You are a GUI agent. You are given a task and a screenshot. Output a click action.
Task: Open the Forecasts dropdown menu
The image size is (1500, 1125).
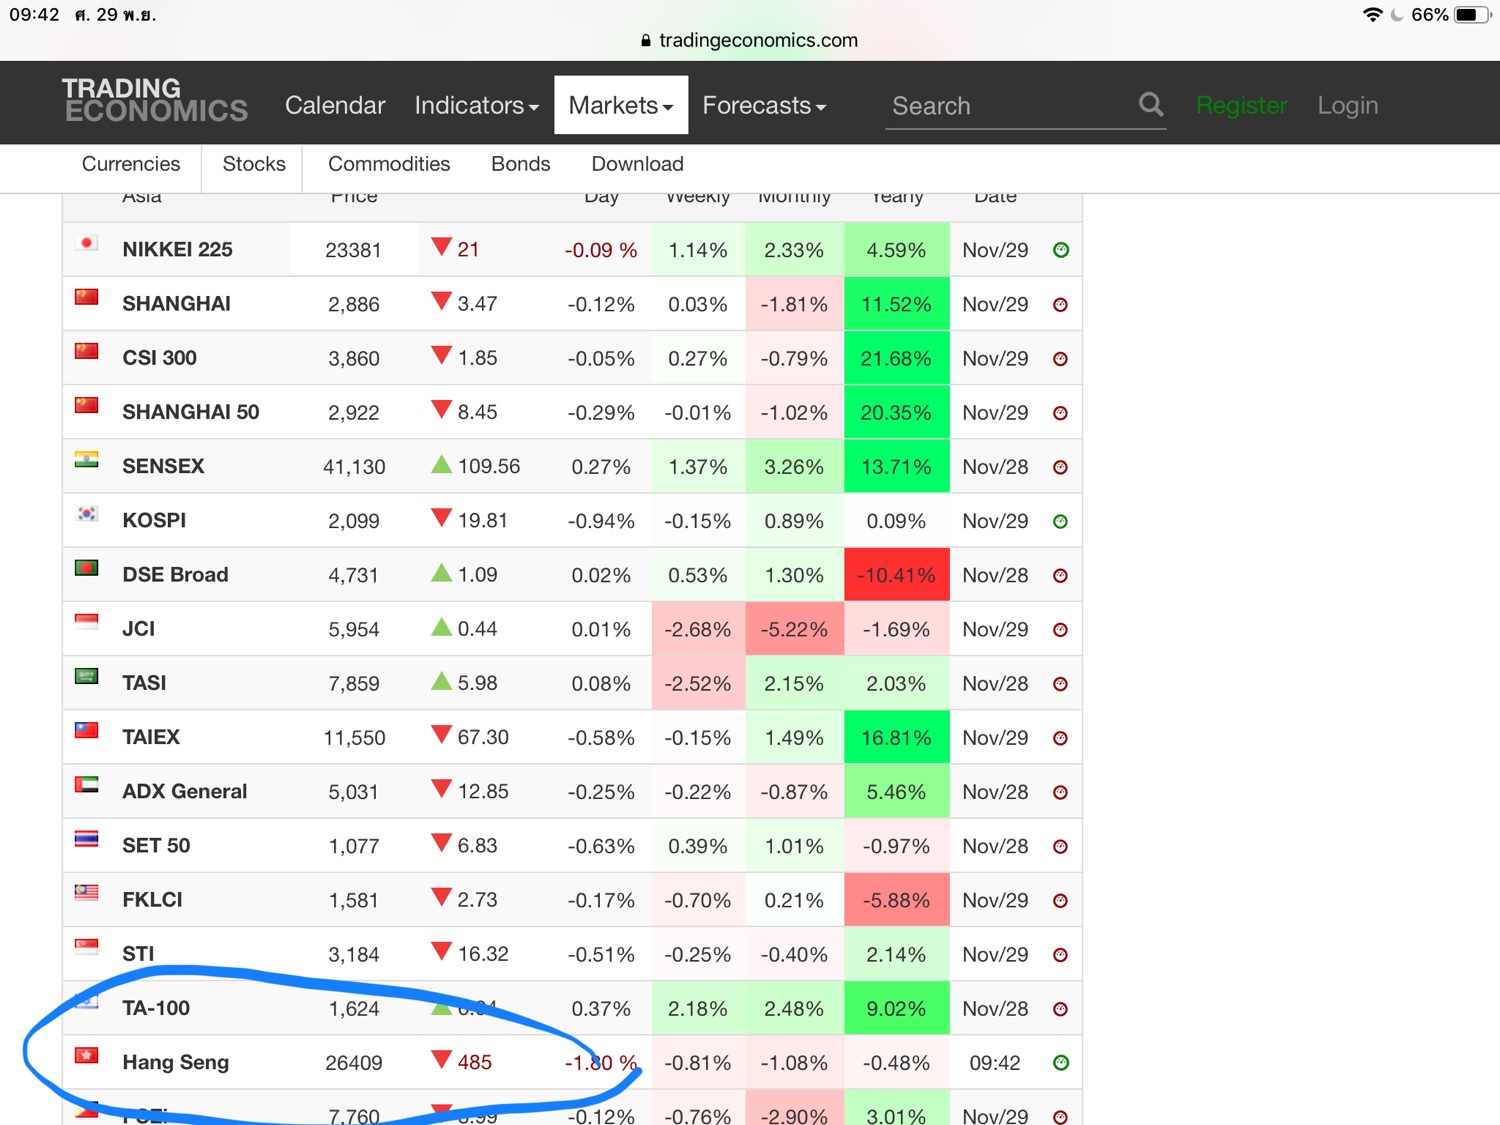(x=764, y=105)
